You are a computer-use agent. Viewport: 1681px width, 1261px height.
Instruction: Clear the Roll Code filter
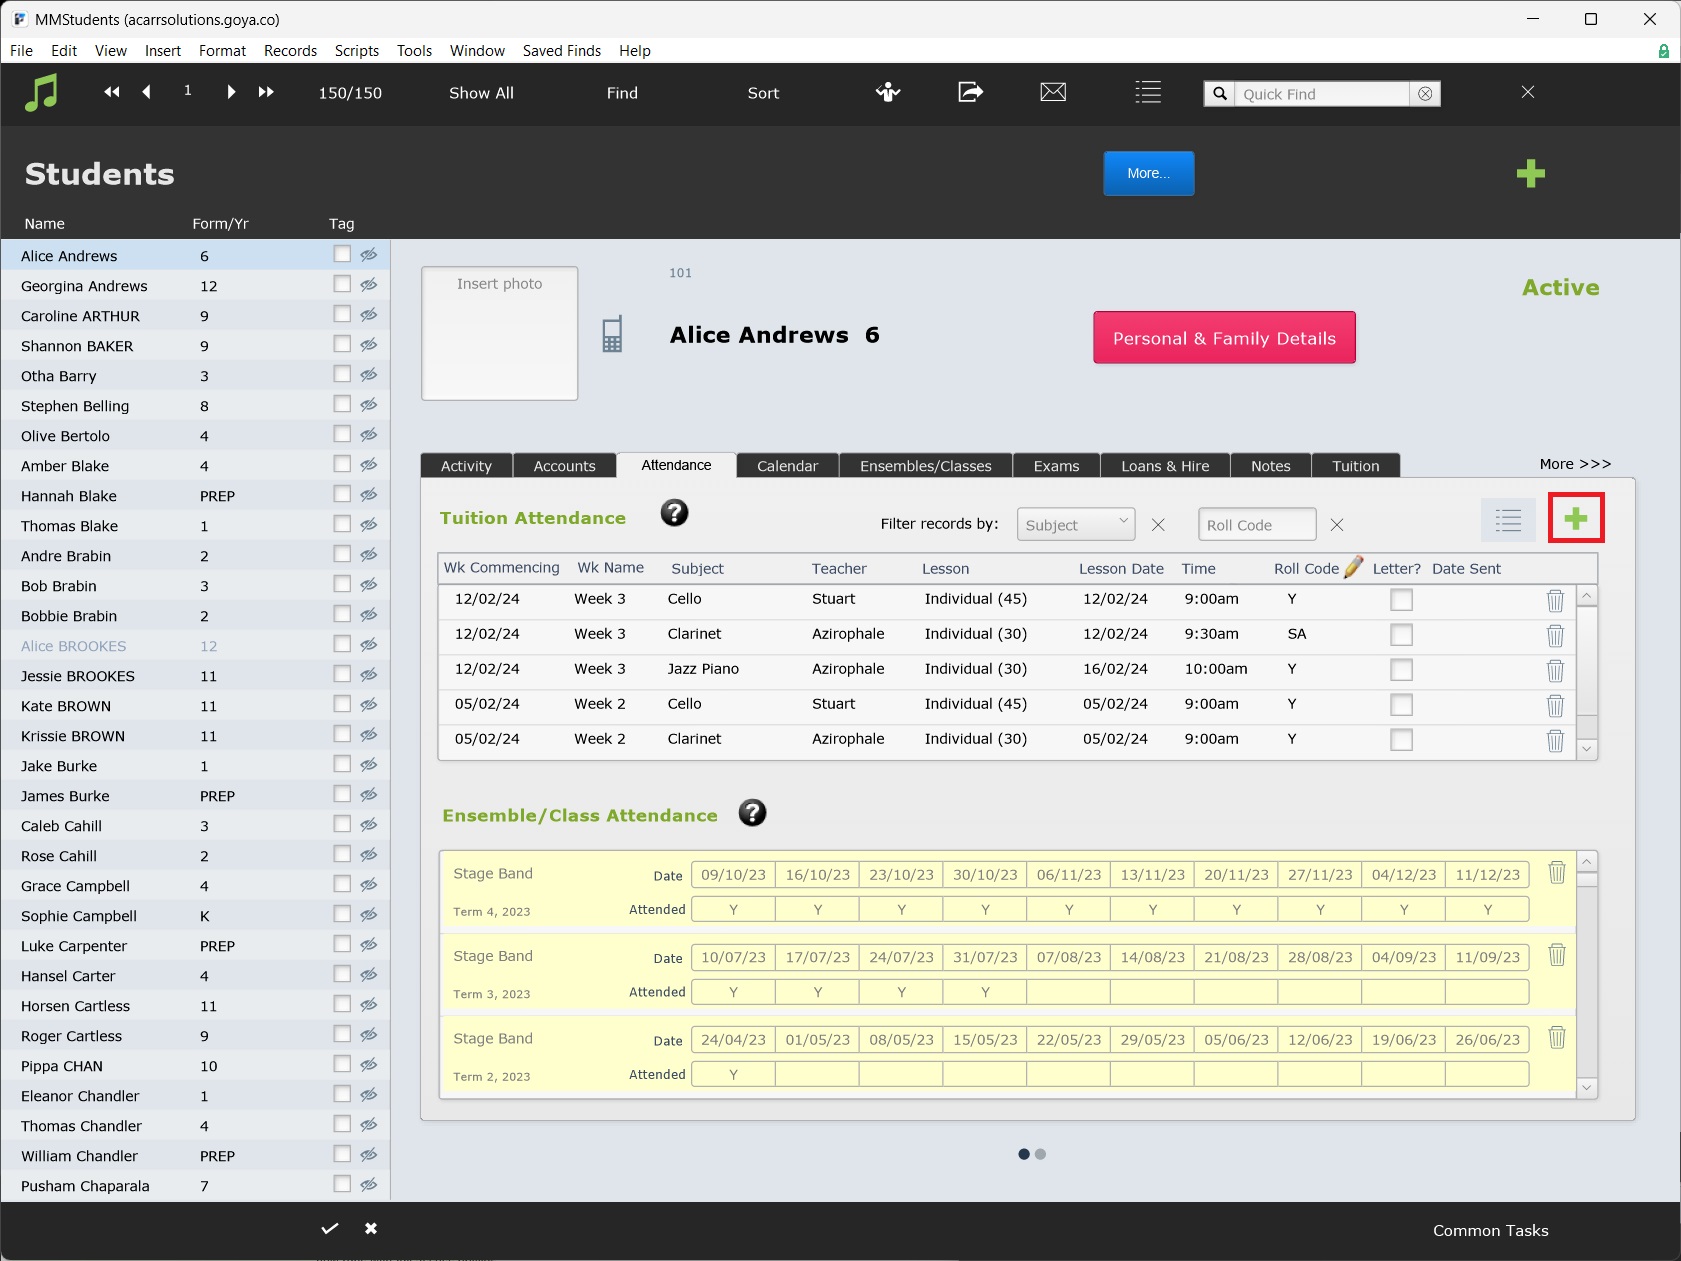tap(1337, 525)
